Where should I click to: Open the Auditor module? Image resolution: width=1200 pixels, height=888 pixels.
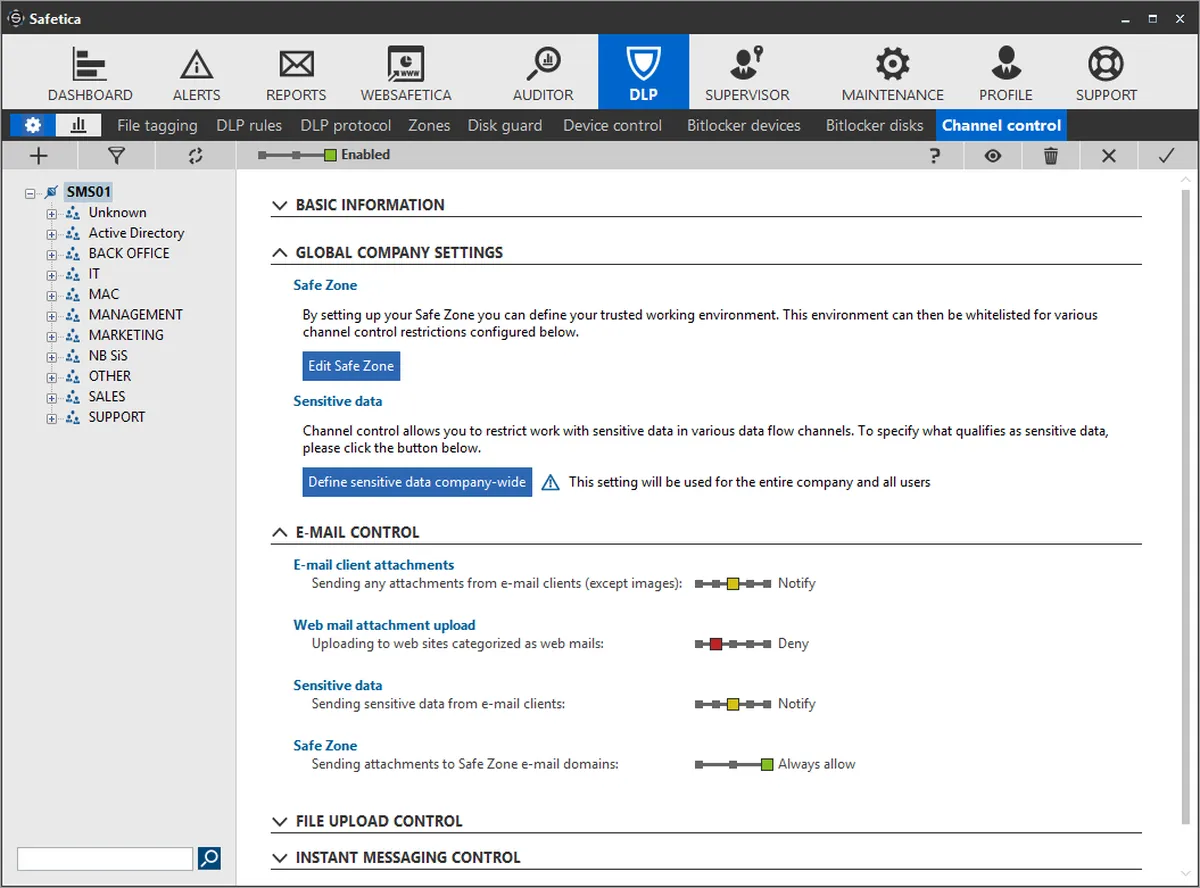point(543,74)
